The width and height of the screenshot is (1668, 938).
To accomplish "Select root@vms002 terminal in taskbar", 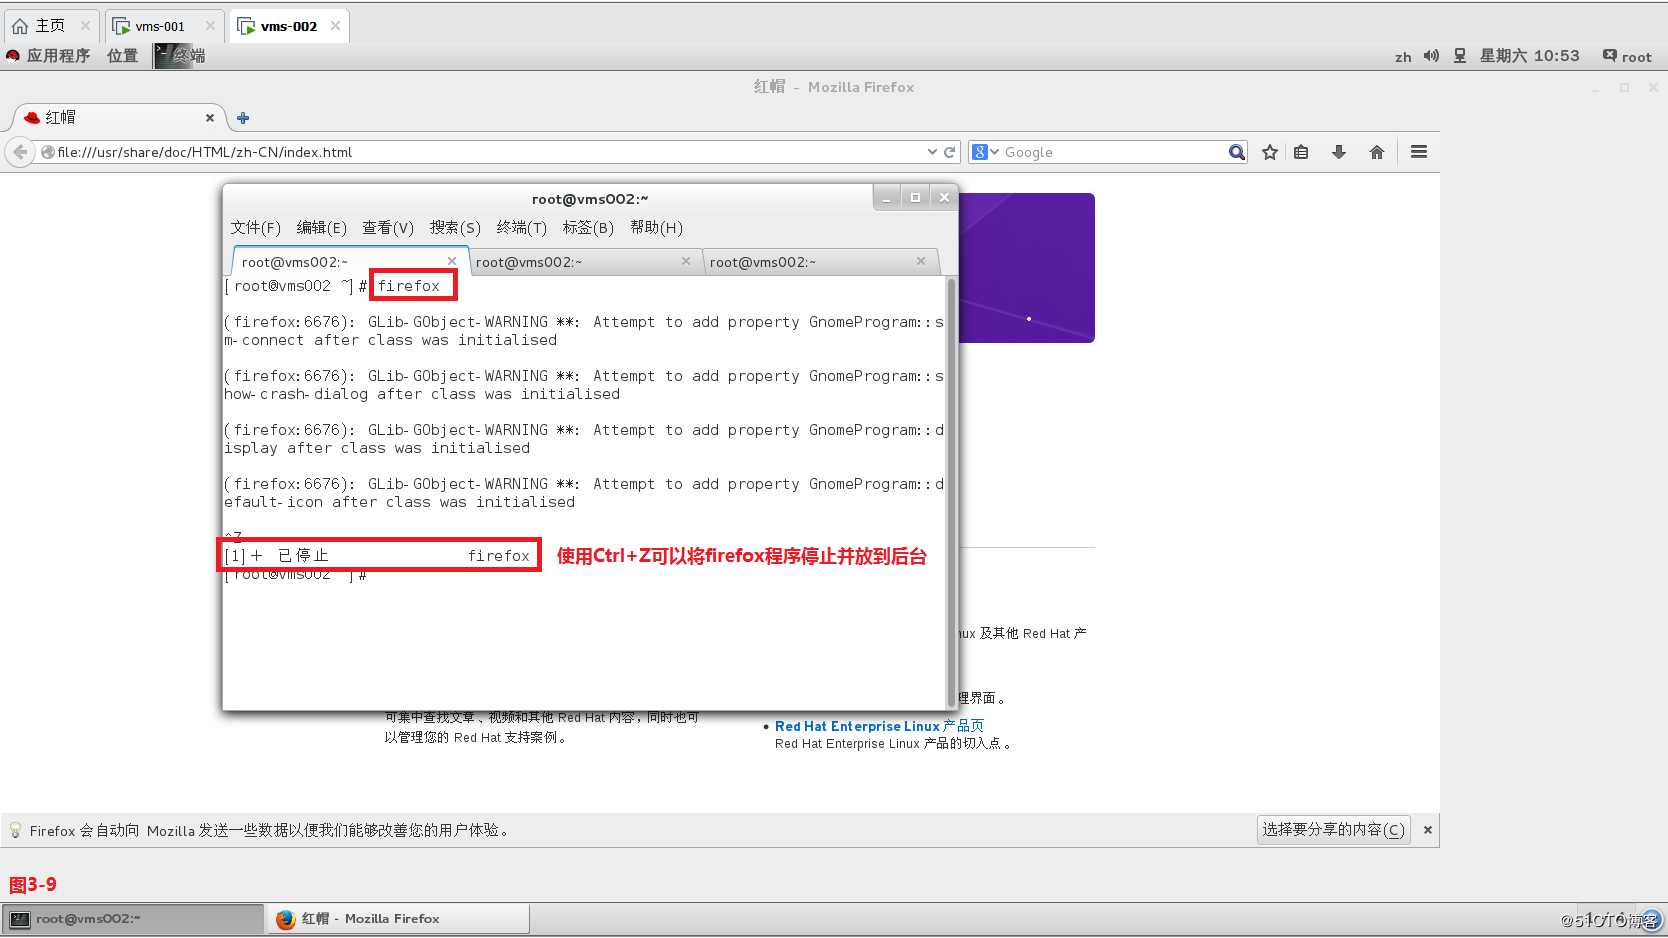I will click(x=133, y=919).
